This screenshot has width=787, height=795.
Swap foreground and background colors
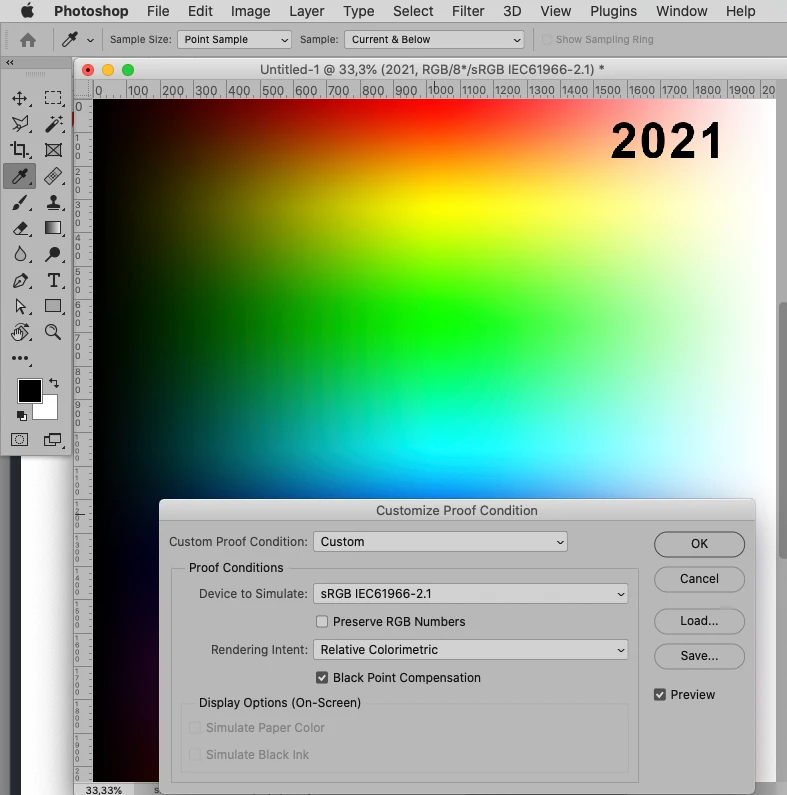click(x=54, y=383)
